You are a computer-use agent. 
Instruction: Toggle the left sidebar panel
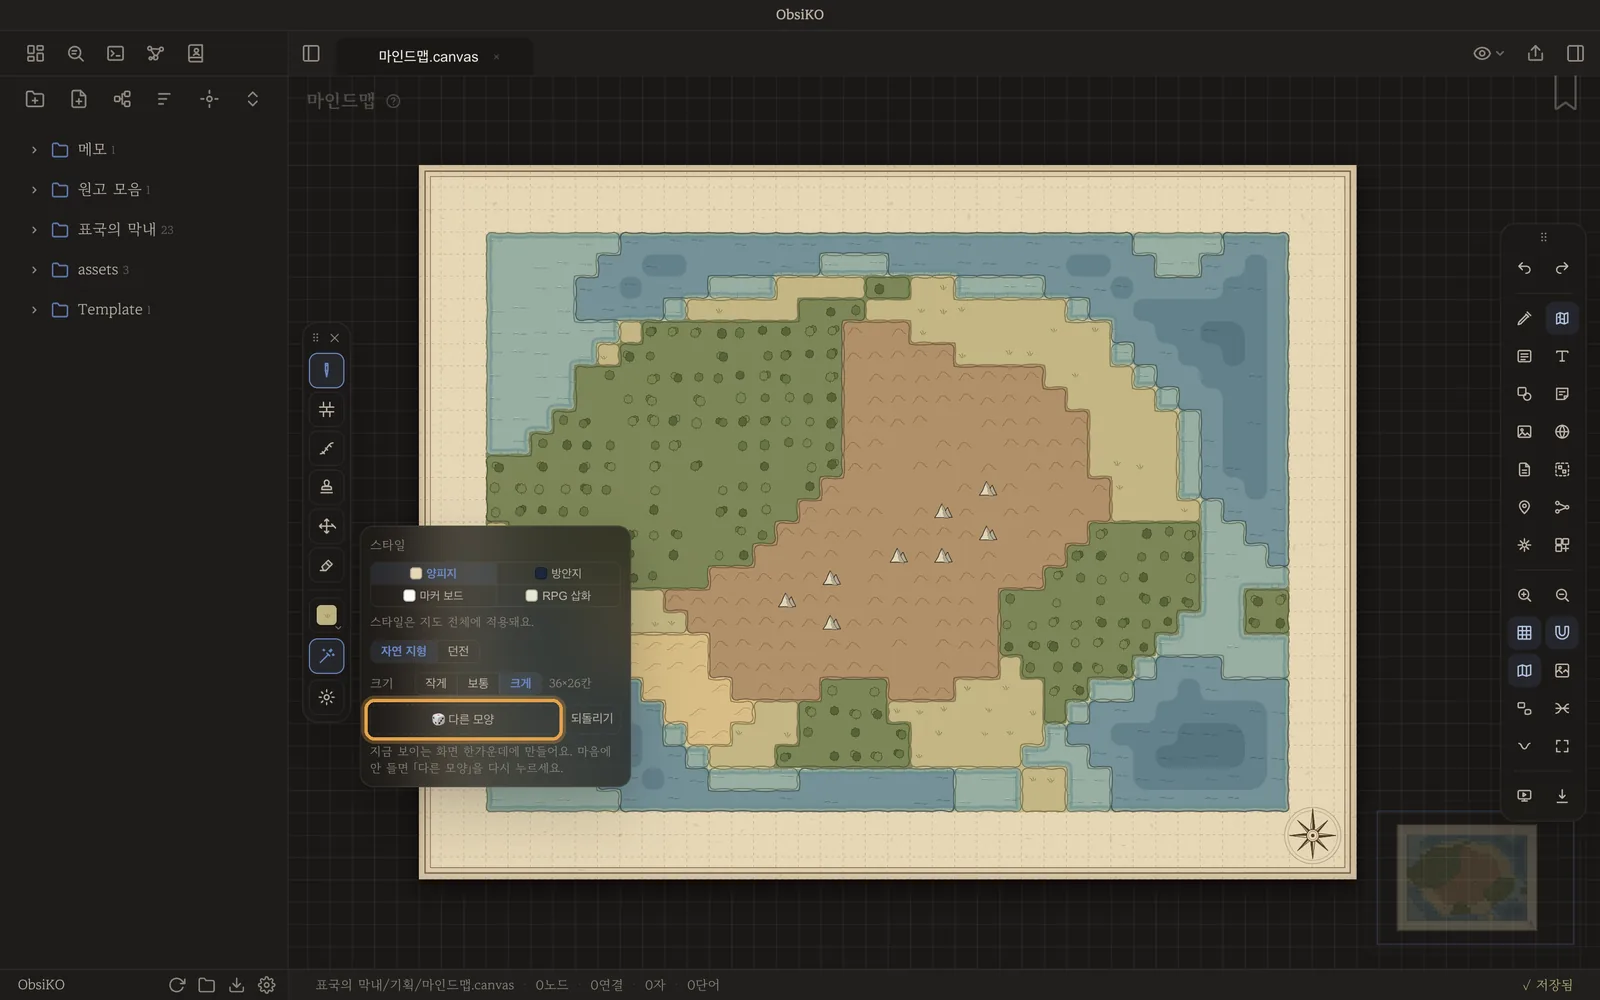[x=311, y=53]
